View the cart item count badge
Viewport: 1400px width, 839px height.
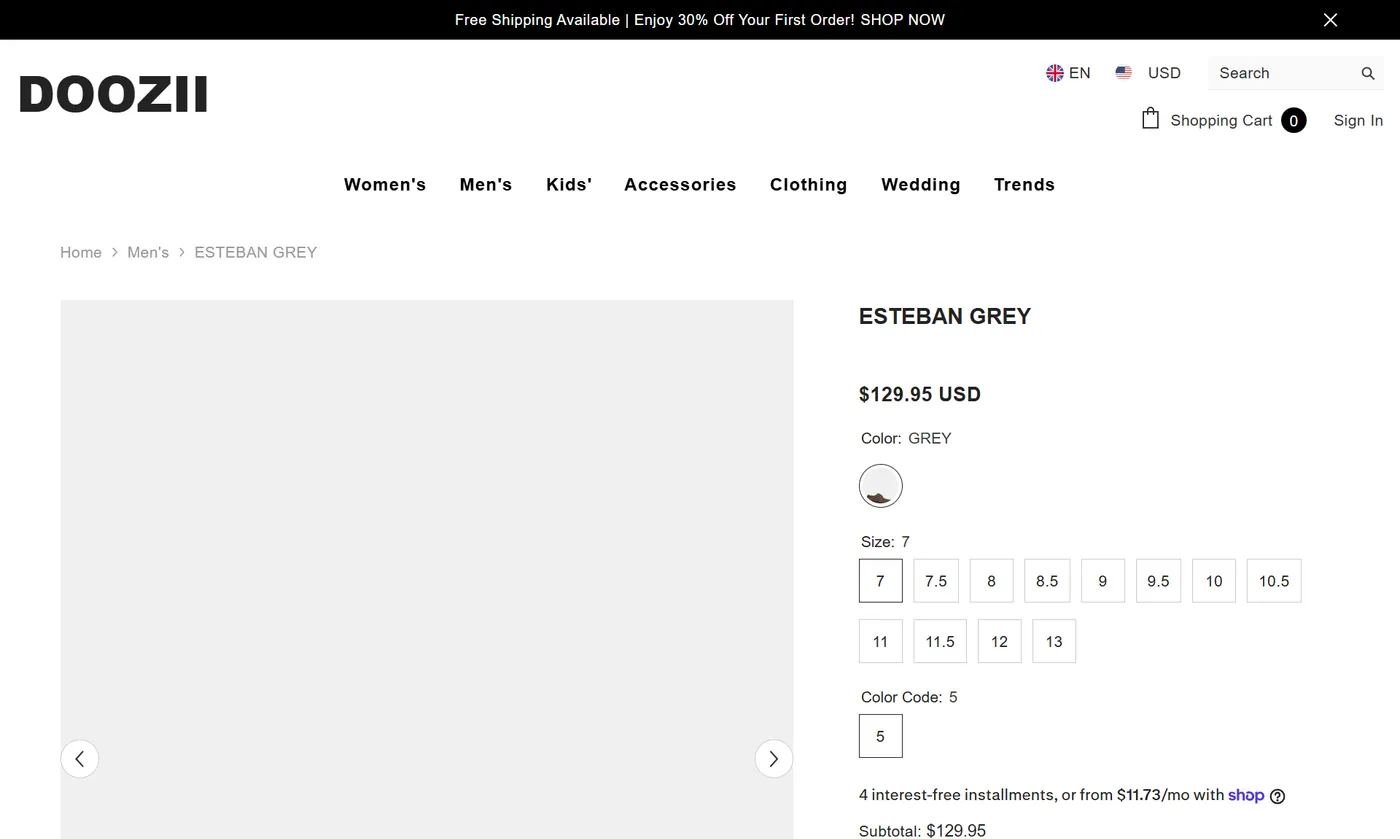point(1293,120)
